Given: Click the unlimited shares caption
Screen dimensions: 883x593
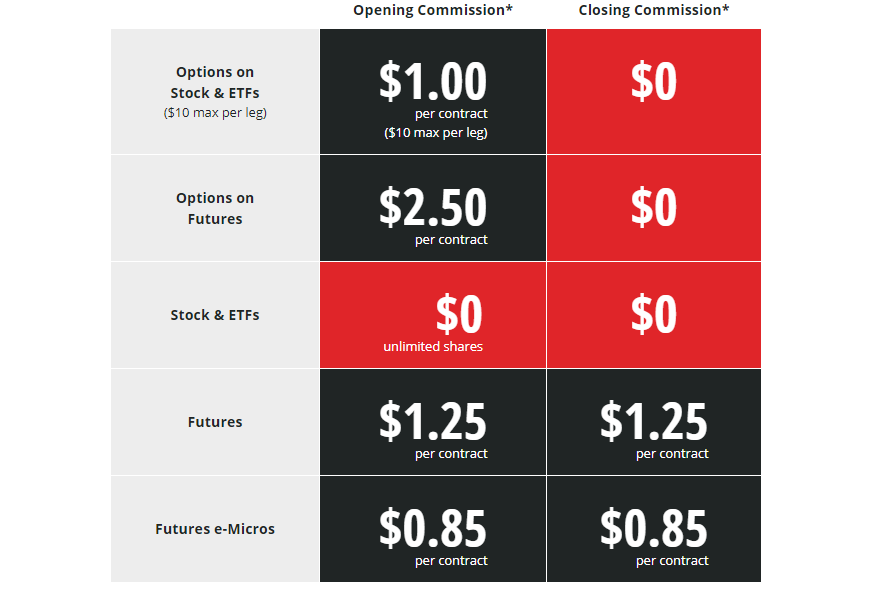Looking at the screenshot, I should [x=432, y=346].
